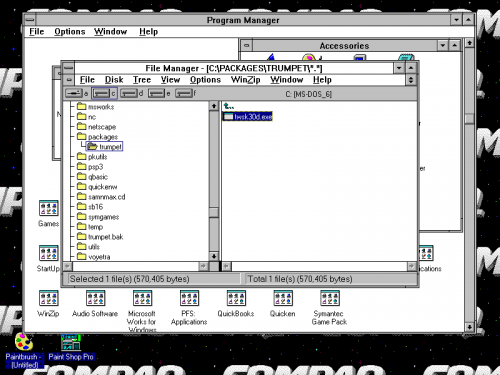Open the msworks folder
This screenshot has width=500, height=375.
click(96, 107)
